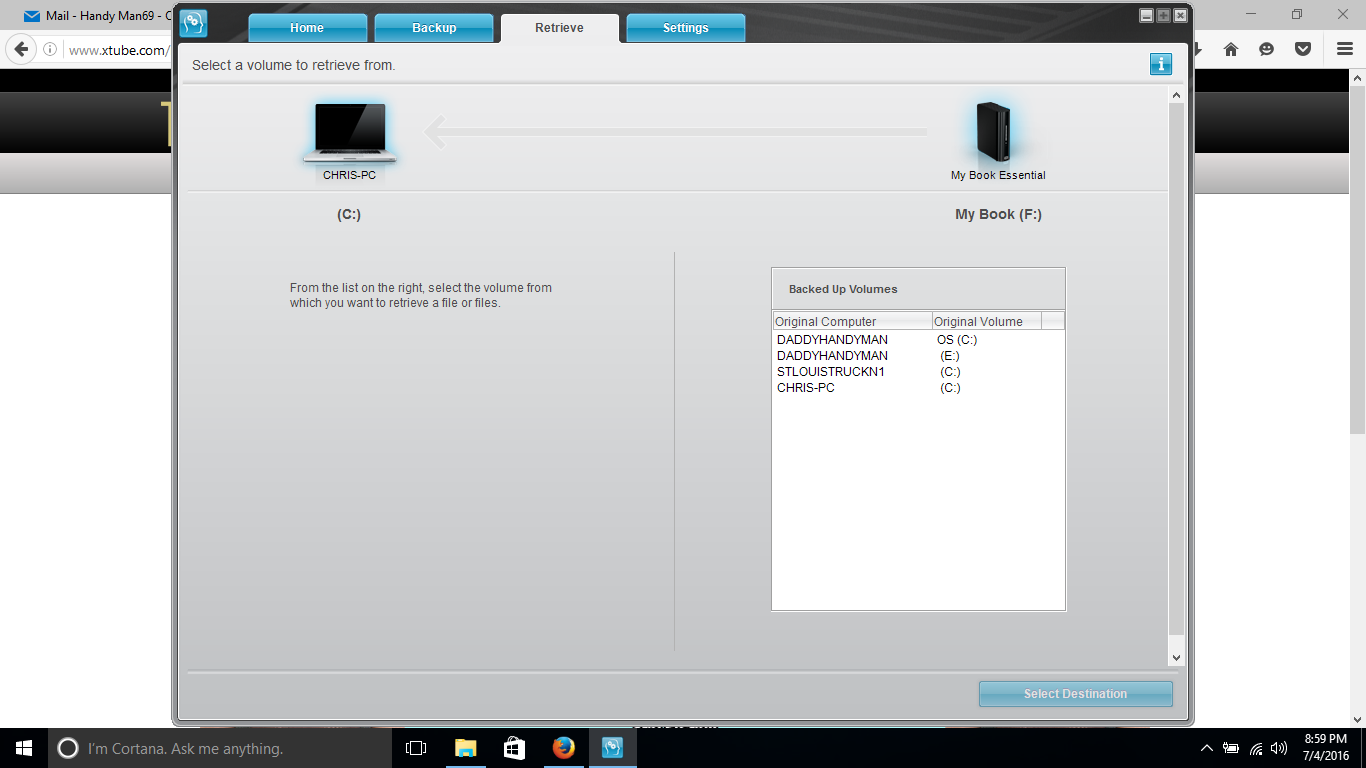Click the Select Destination button
Image resolution: width=1366 pixels, height=768 pixels.
click(1075, 694)
